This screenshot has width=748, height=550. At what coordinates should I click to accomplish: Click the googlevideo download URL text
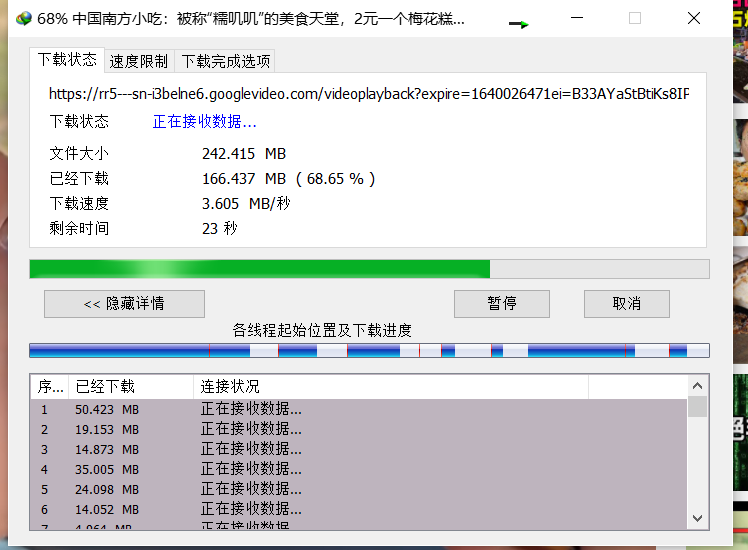pyautogui.click(x=369, y=94)
